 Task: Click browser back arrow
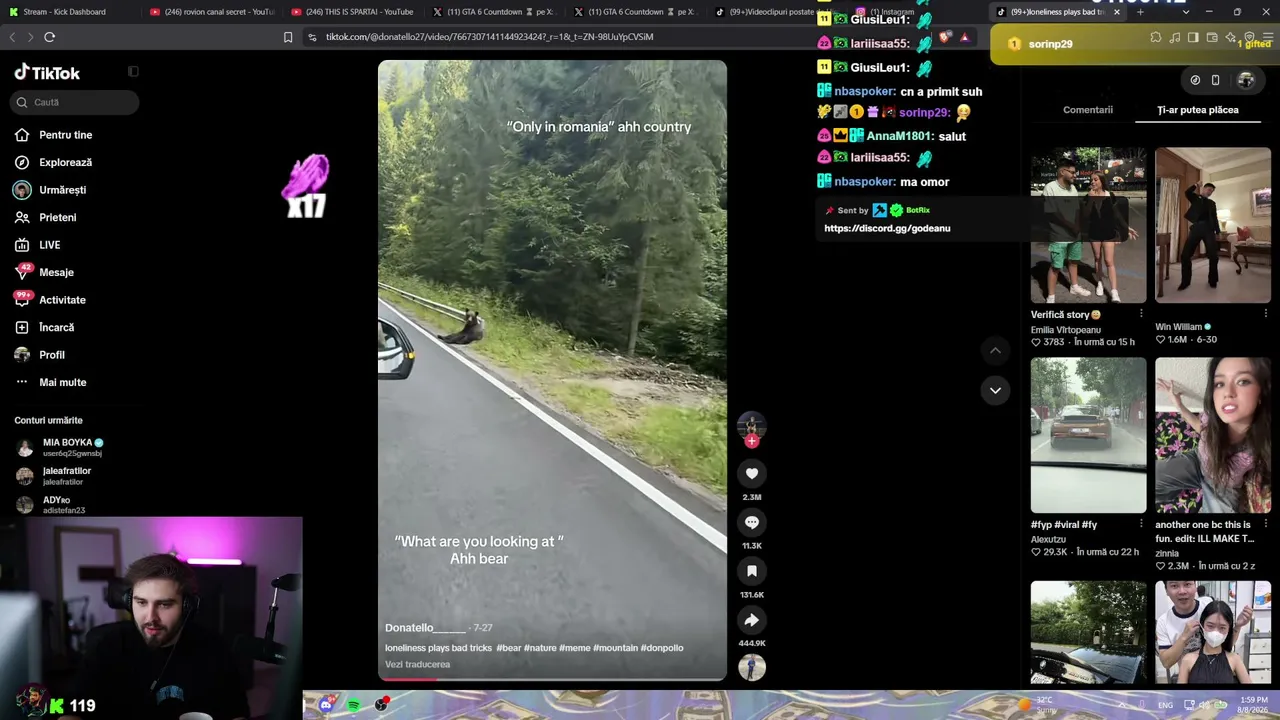pos(12,37)
